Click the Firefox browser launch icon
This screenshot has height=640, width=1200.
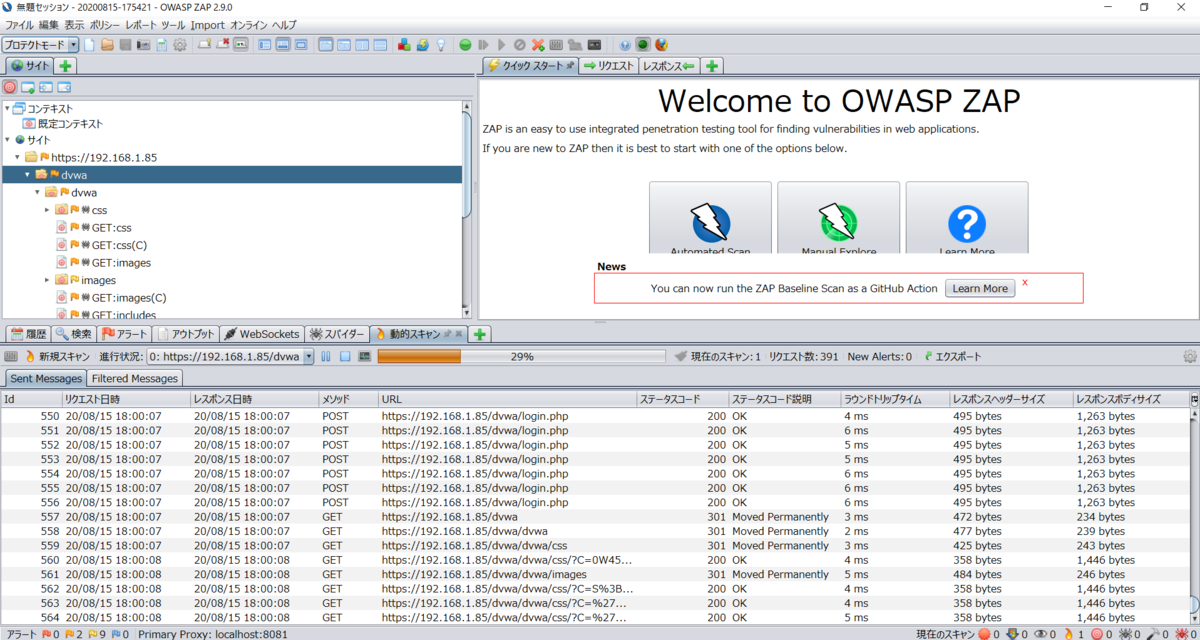click(661, 45)
